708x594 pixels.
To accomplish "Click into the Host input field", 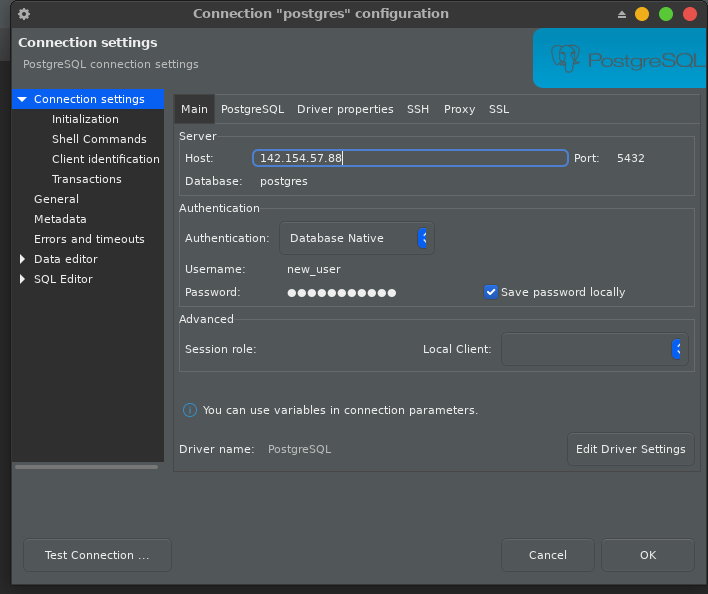I will (410, 158).
